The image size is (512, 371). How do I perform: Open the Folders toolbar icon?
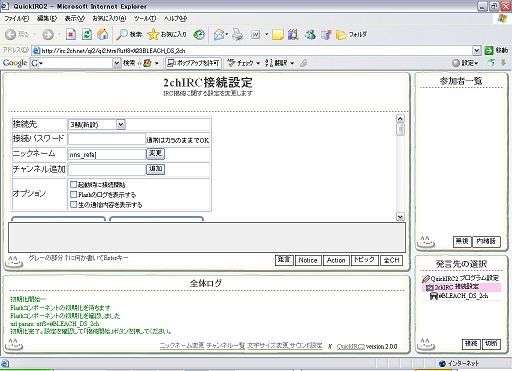(351, 34)
